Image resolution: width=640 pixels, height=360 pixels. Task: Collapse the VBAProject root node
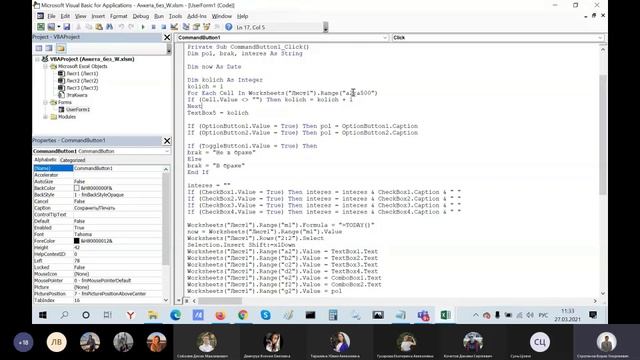[x=38, y=59]
